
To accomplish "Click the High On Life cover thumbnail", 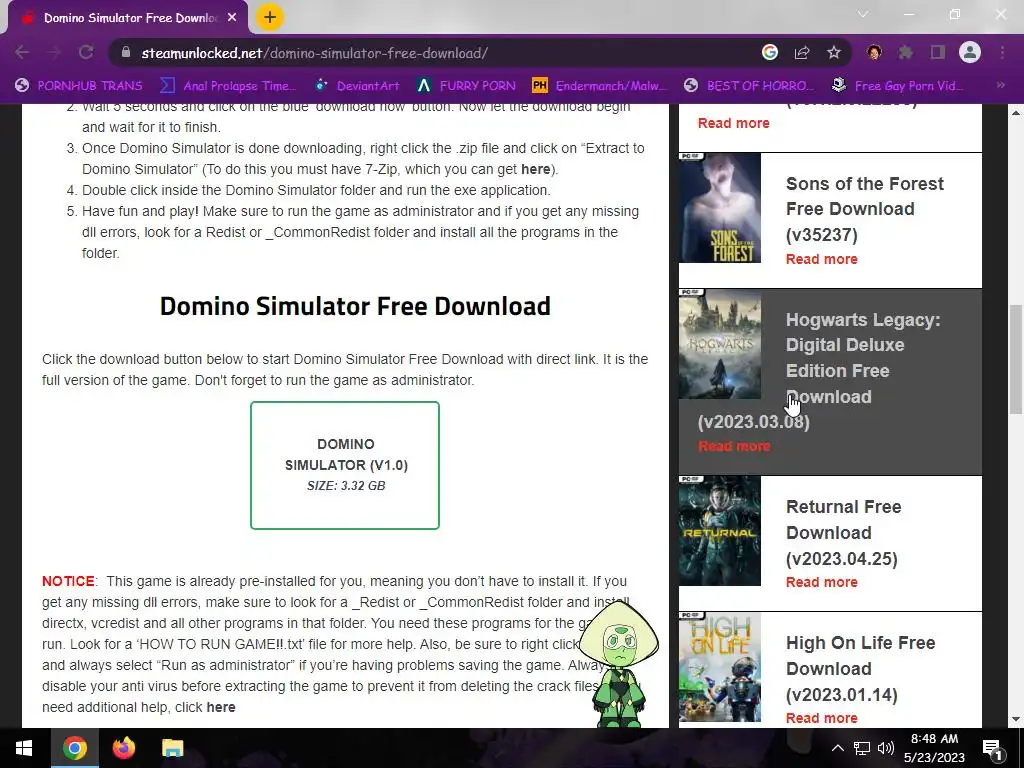I will click(x=720, y=667).
